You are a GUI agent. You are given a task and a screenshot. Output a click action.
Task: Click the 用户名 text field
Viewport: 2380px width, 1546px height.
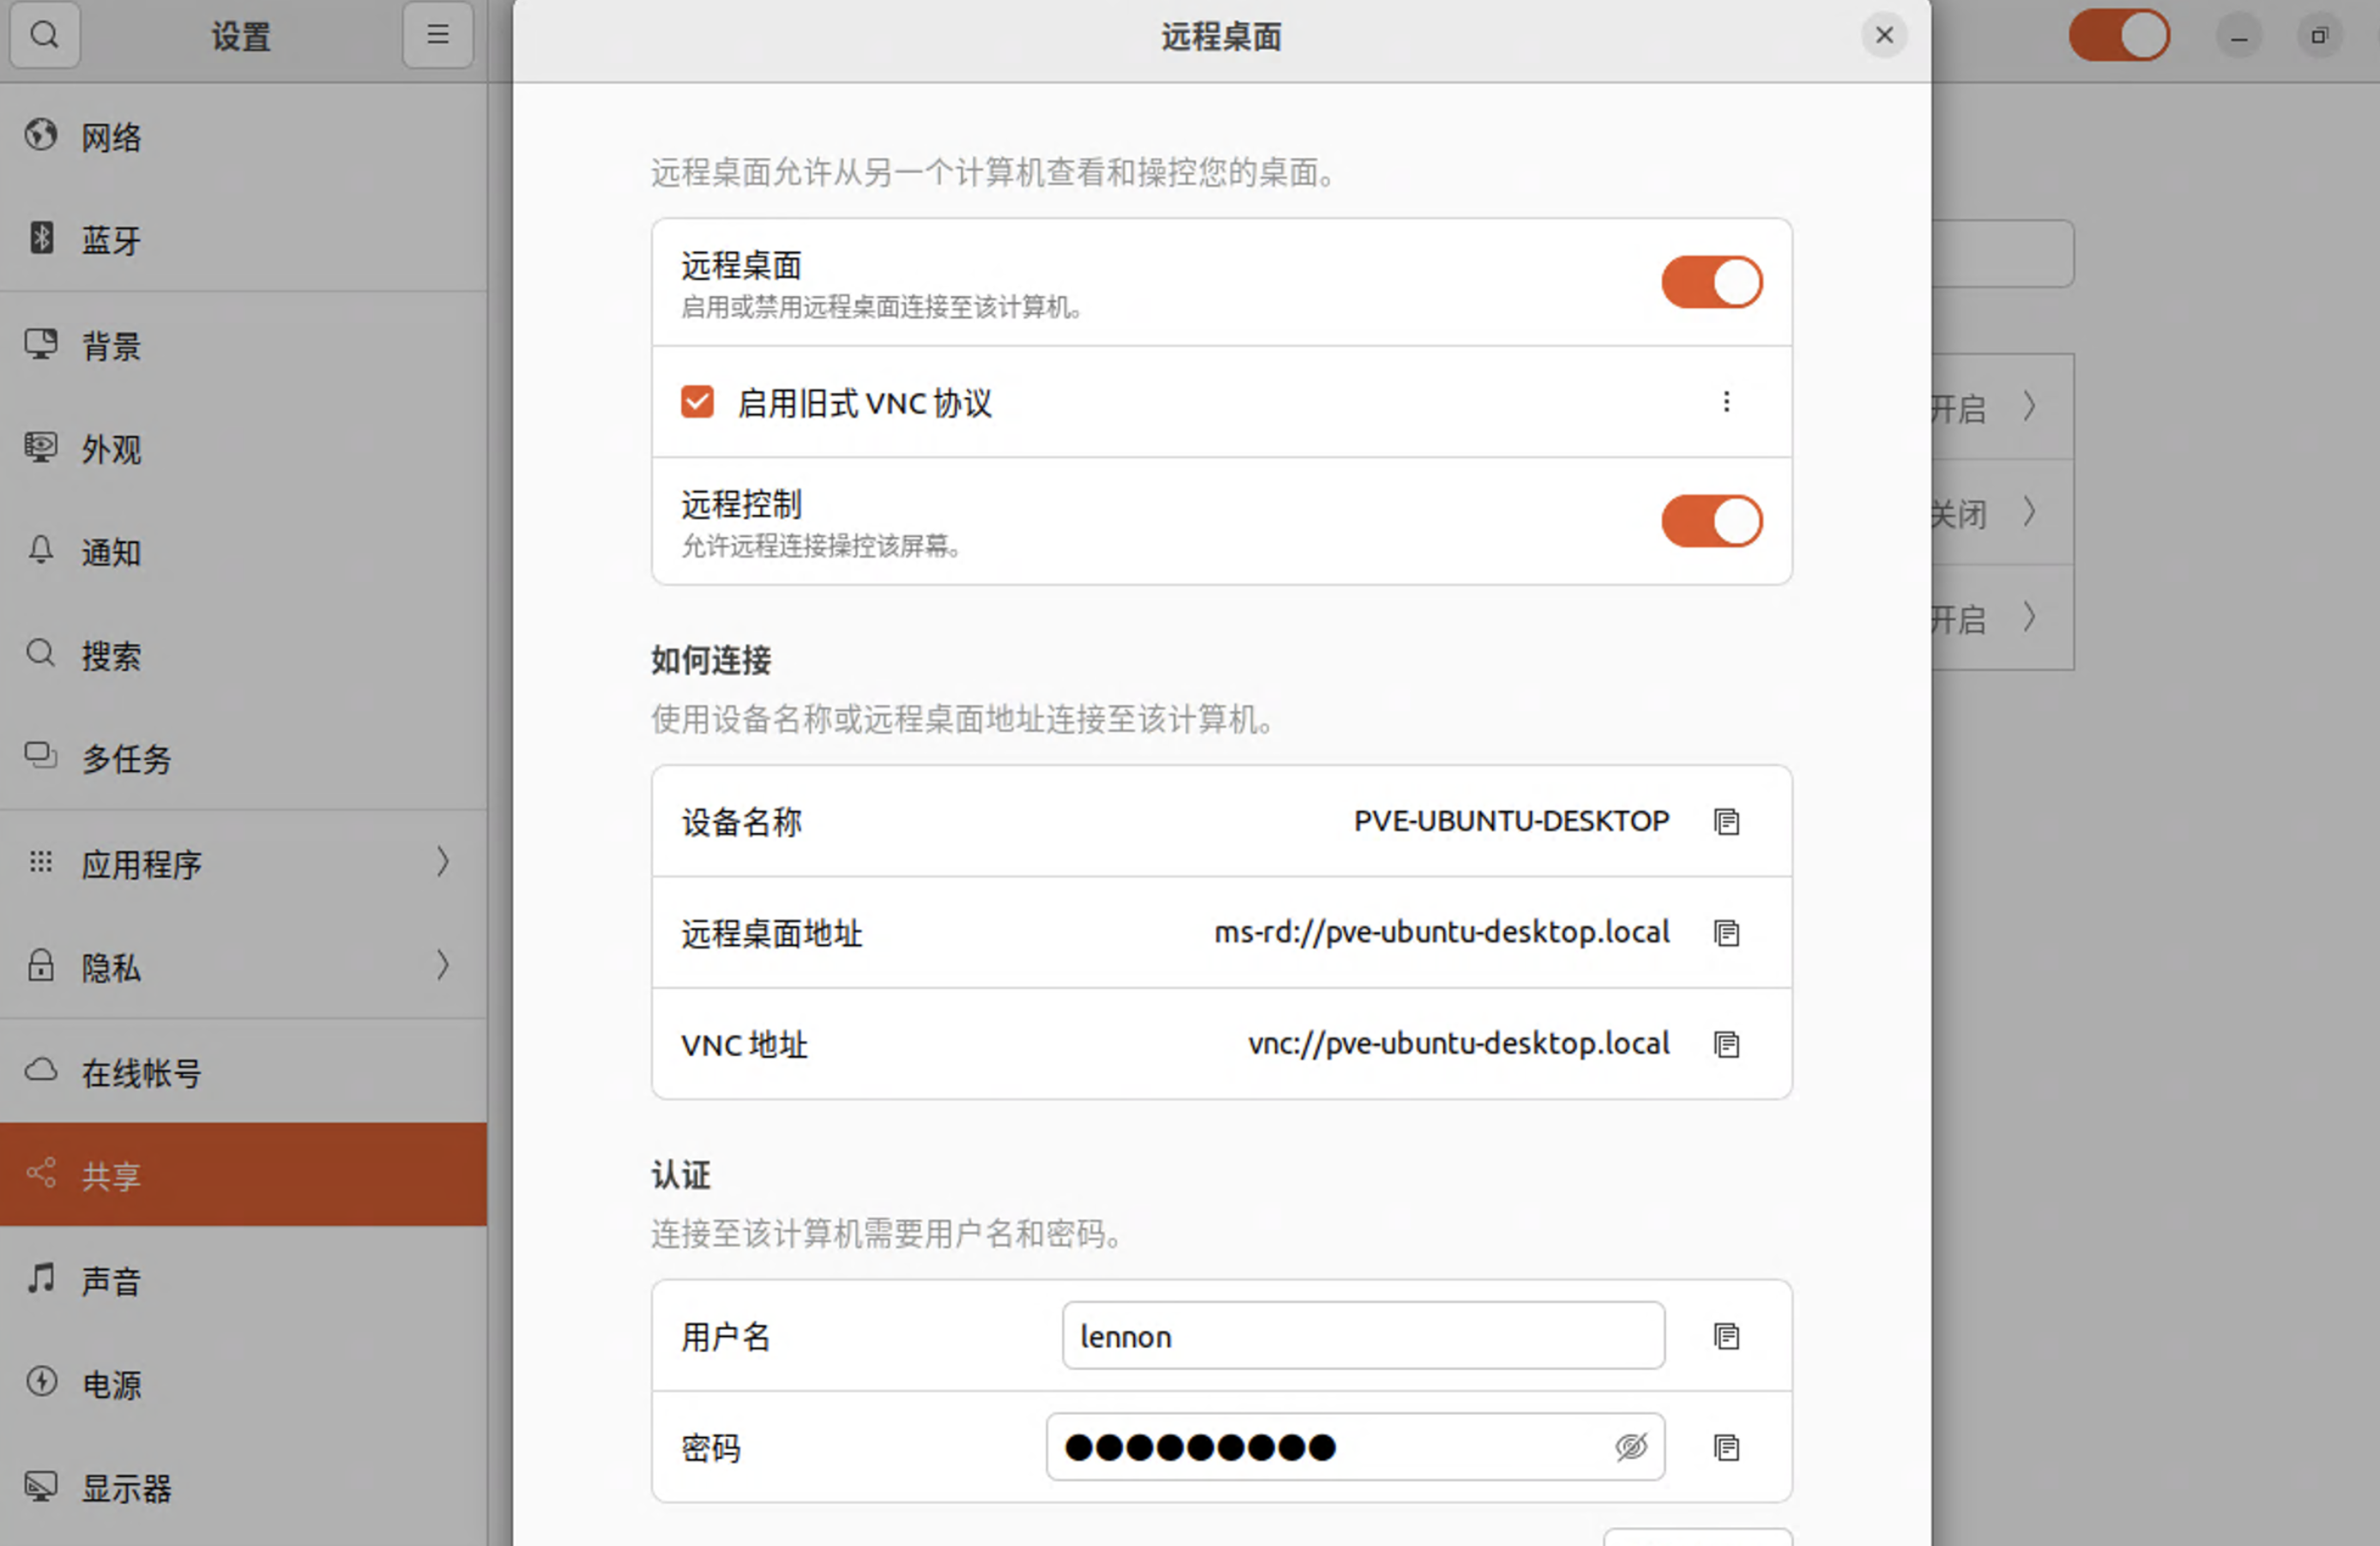1362,1336
